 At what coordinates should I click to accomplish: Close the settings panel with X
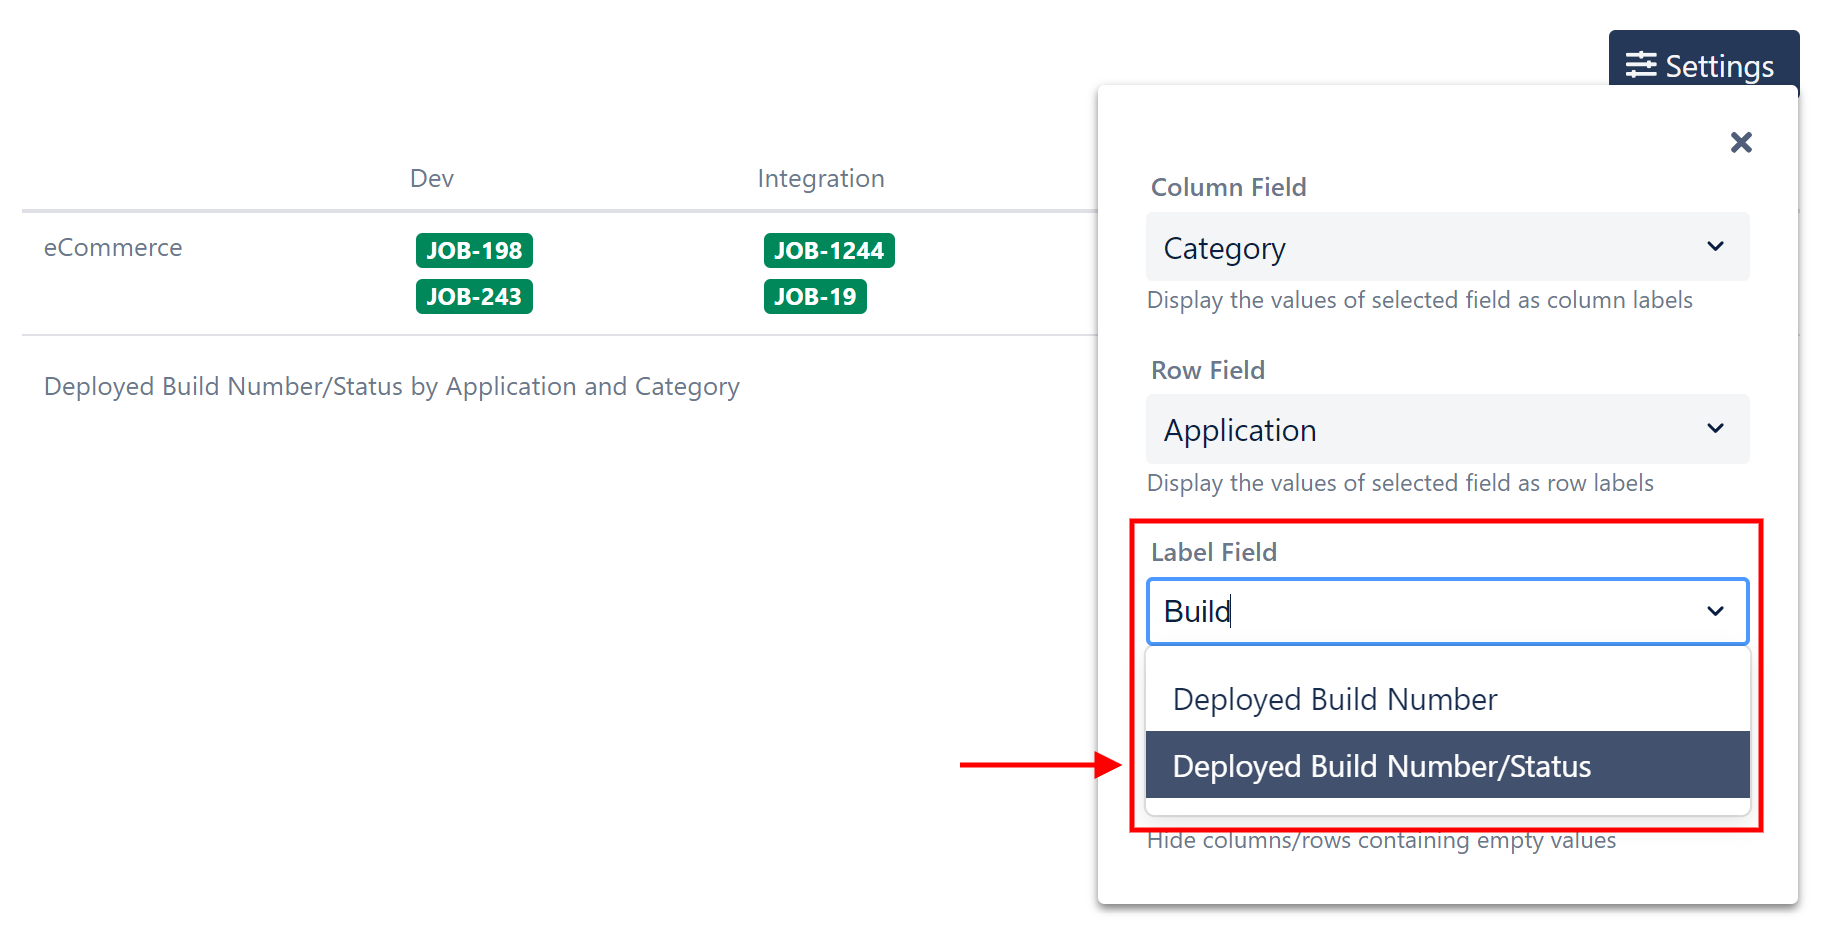1741,142
